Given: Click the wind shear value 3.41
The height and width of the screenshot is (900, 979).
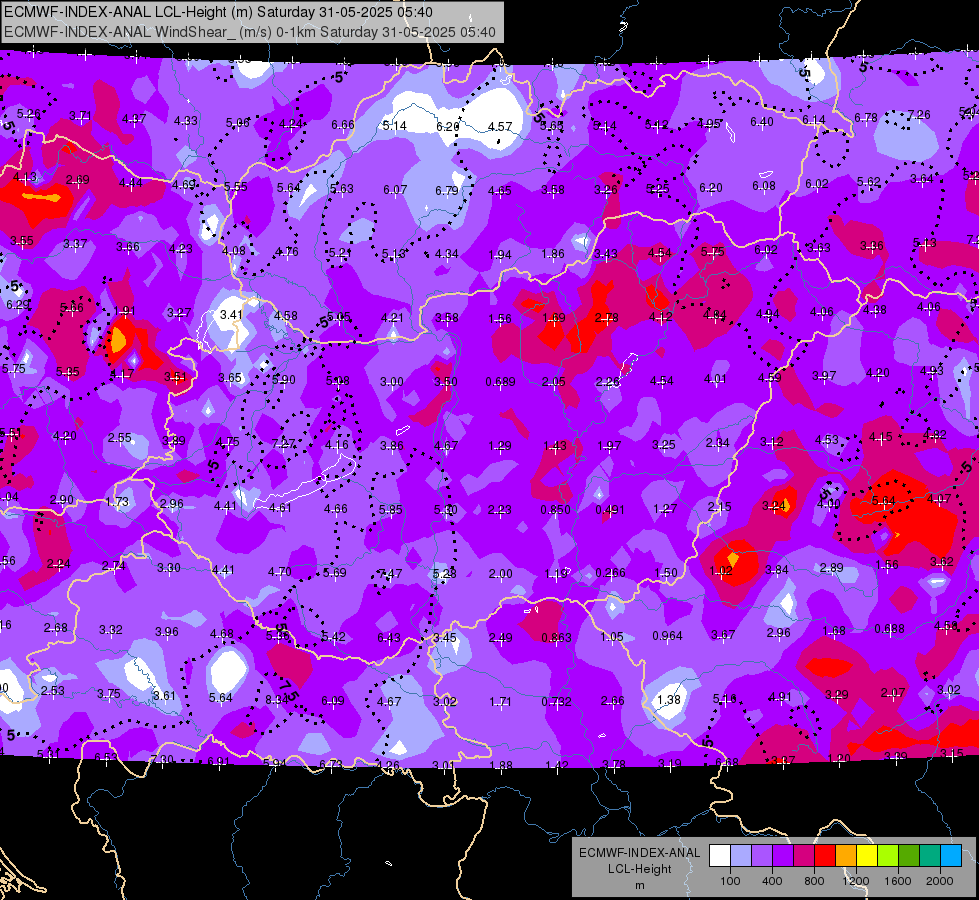Looking at the screenshot, I should [x=230, y=315].
